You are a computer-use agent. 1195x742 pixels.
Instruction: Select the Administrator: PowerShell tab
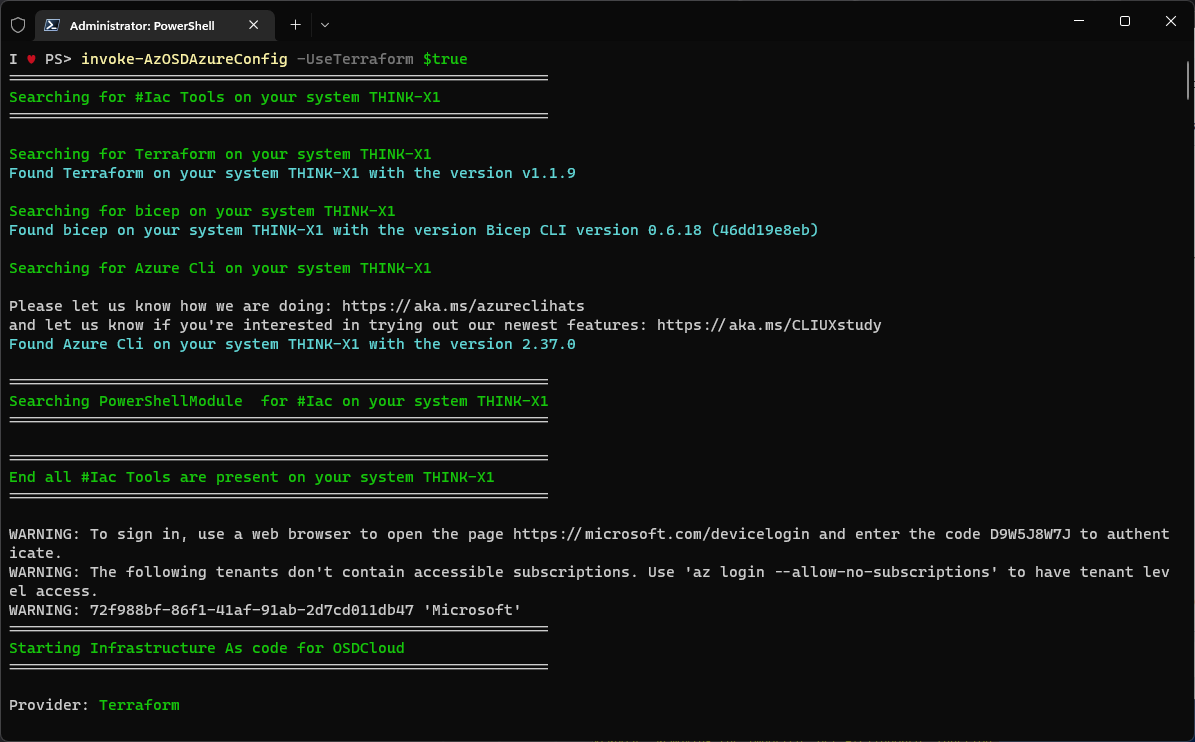tap(155, 25)
